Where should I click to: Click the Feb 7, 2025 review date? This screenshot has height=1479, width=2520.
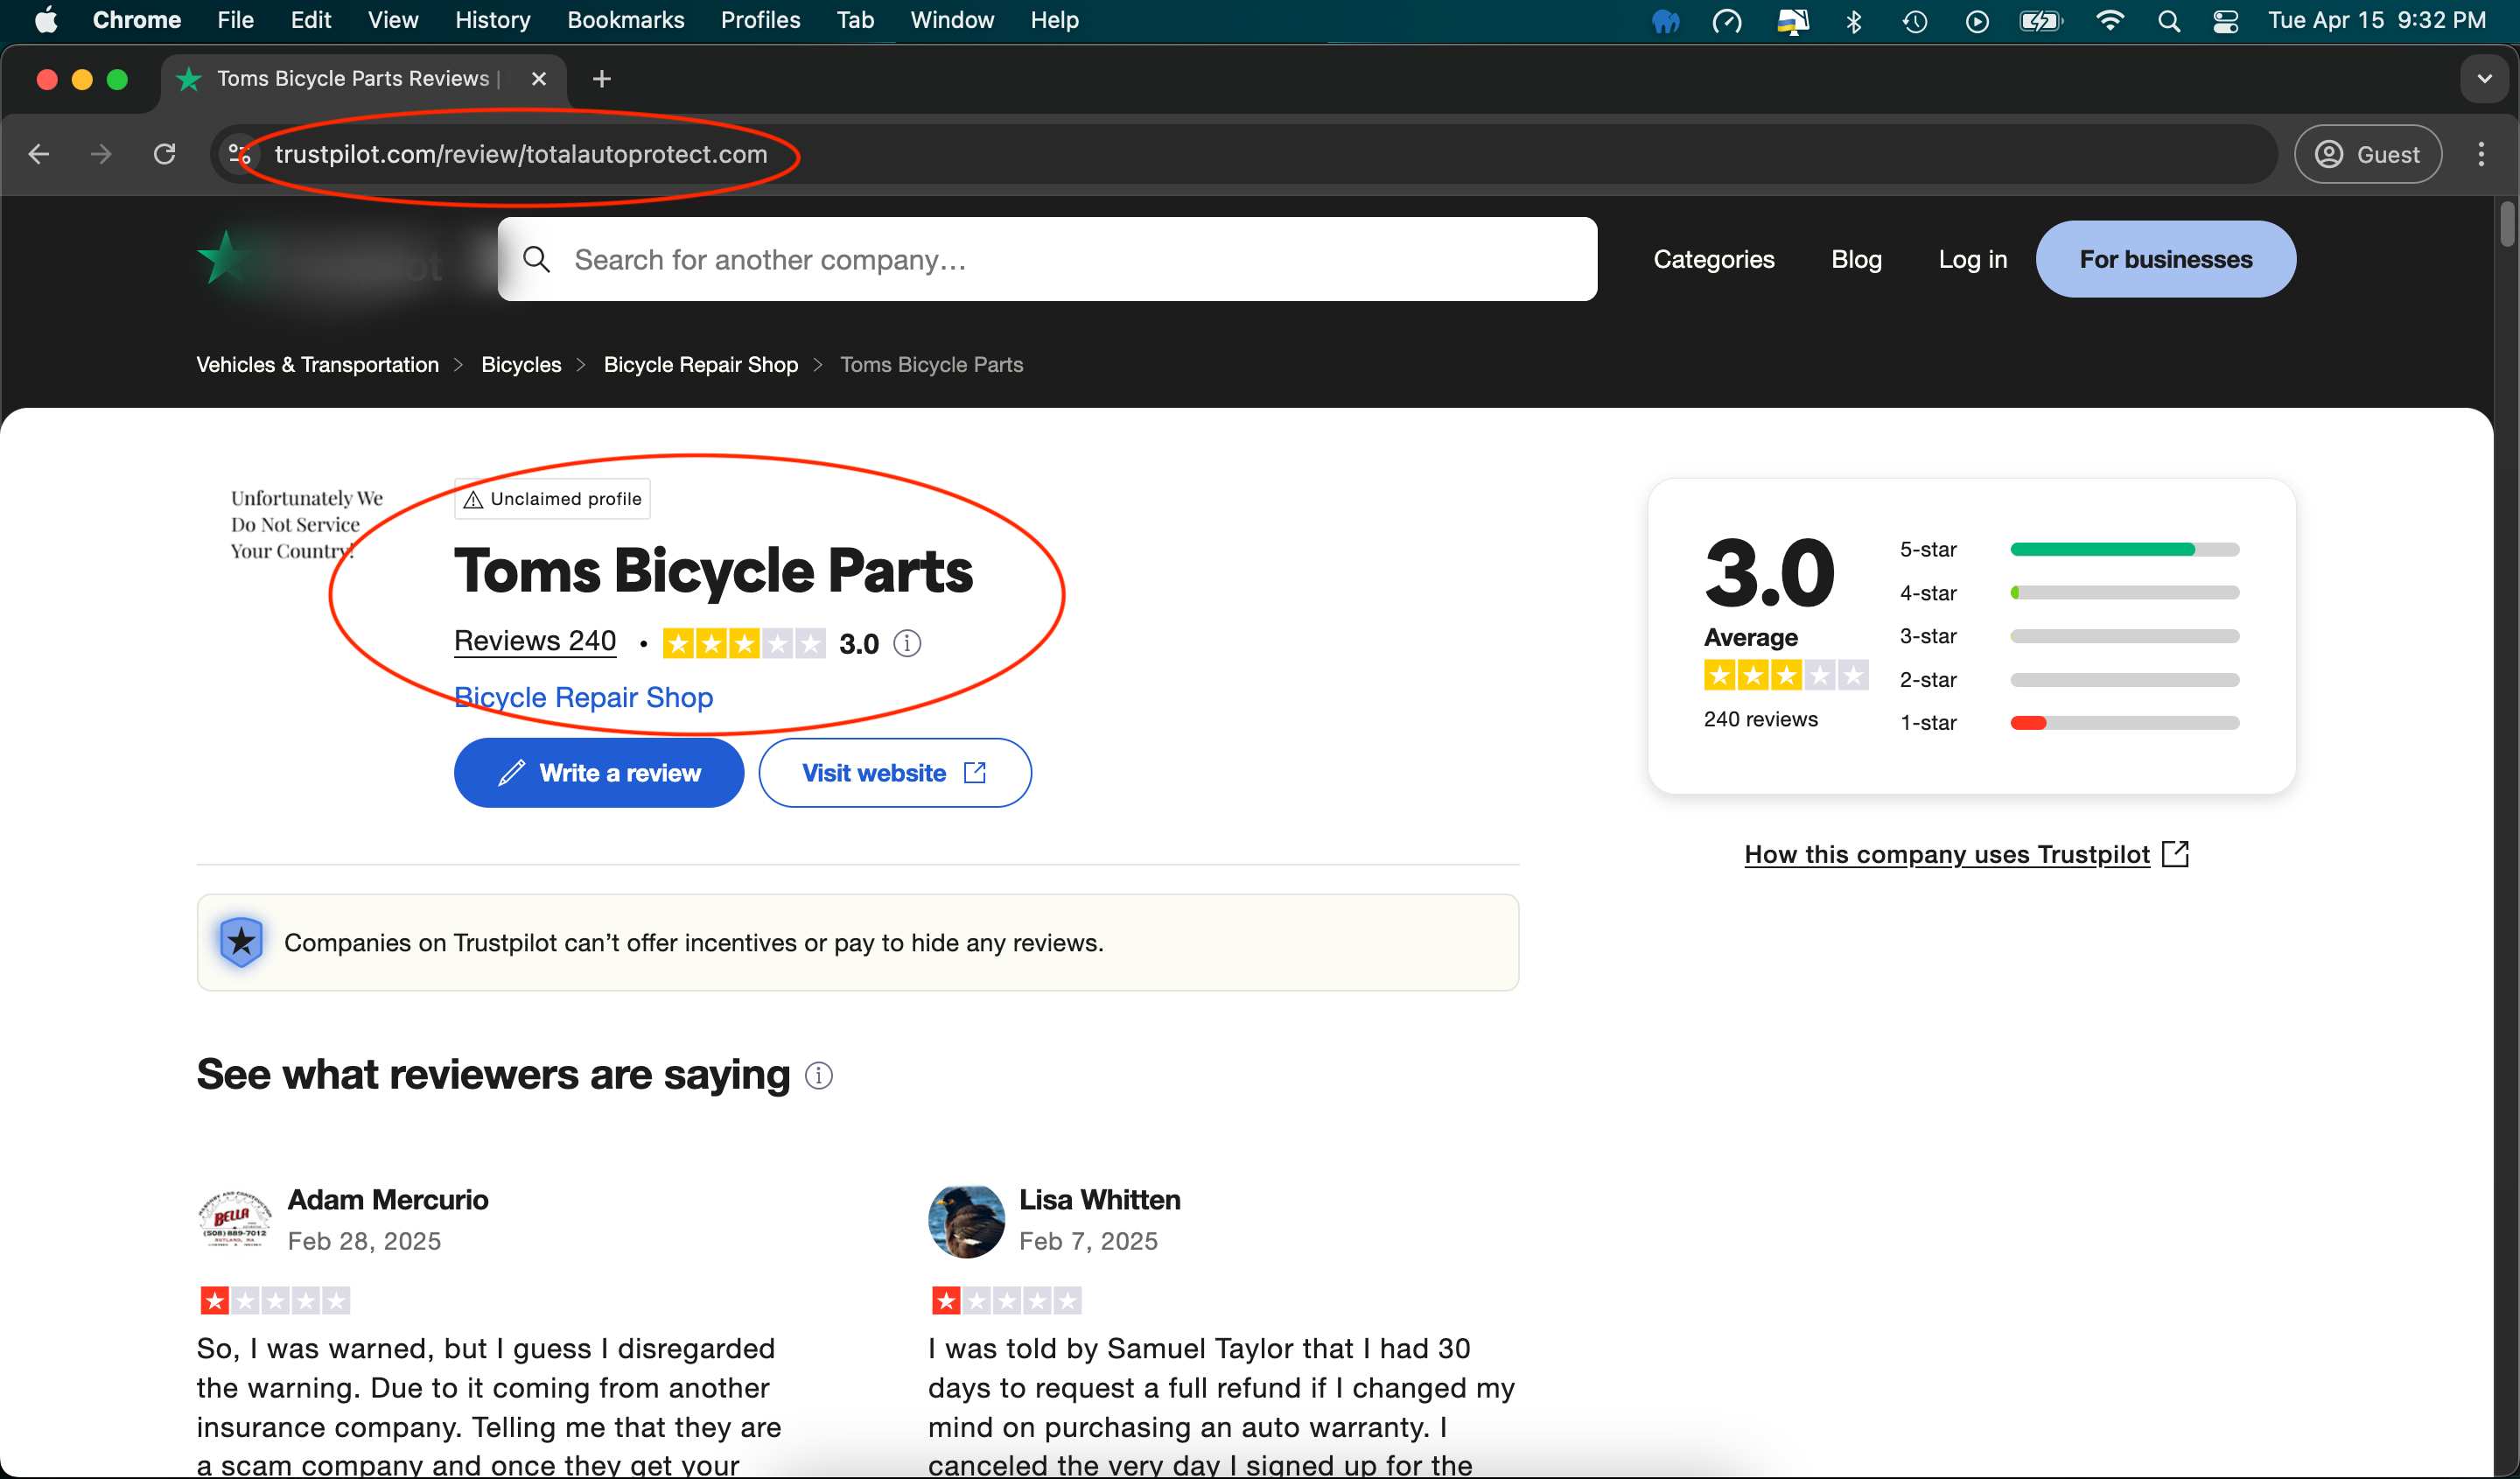click(x=1088, y=1241)
